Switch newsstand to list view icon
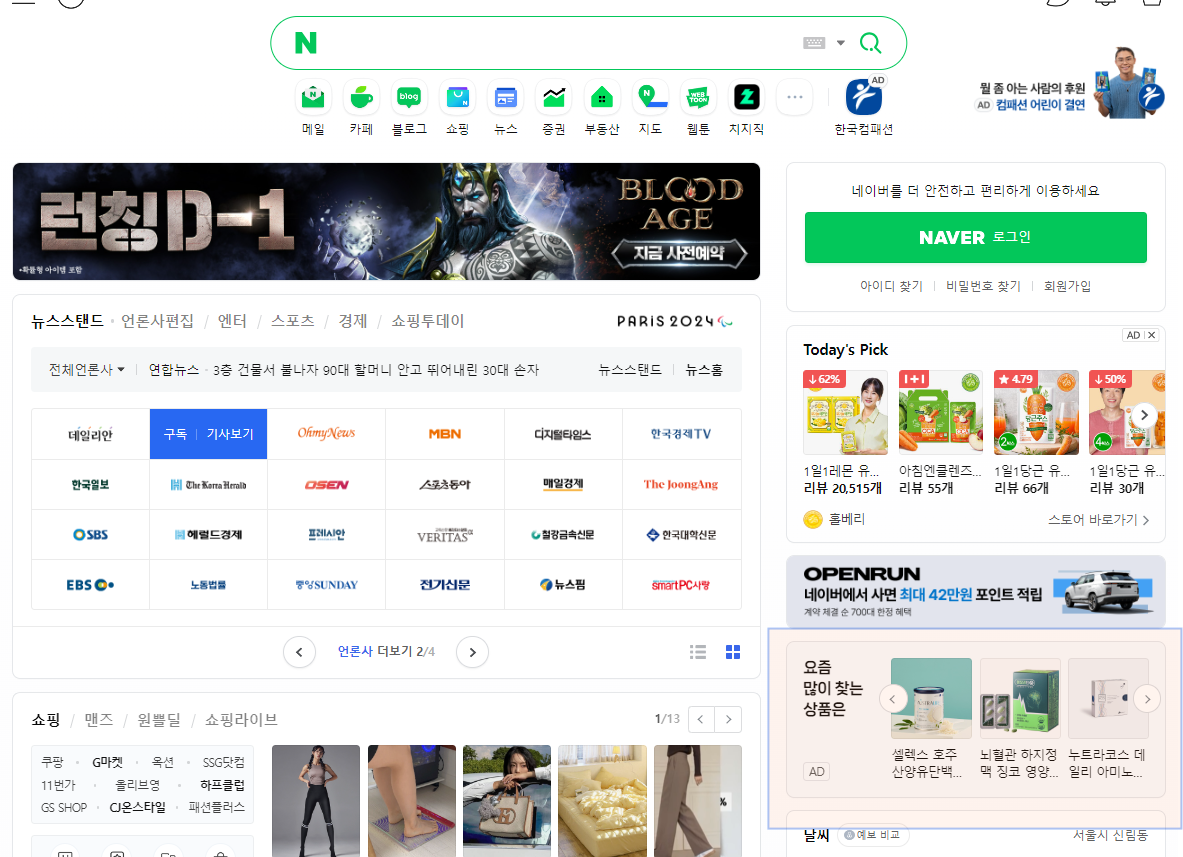 point(698,652)
